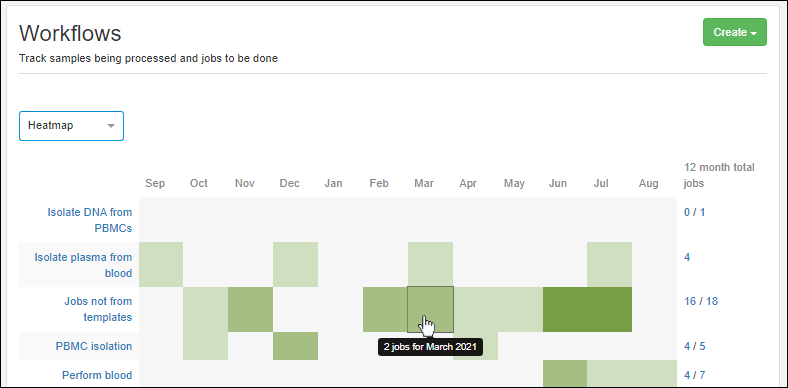Click the 0 / 1 total jobs link
788x388 pixels.
pos(695,212)
